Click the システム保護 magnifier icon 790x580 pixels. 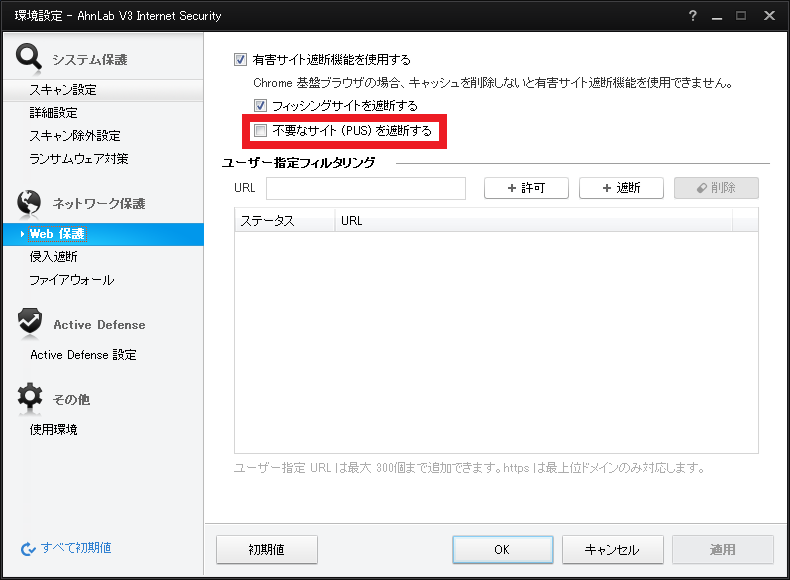[x=28, y=56]
